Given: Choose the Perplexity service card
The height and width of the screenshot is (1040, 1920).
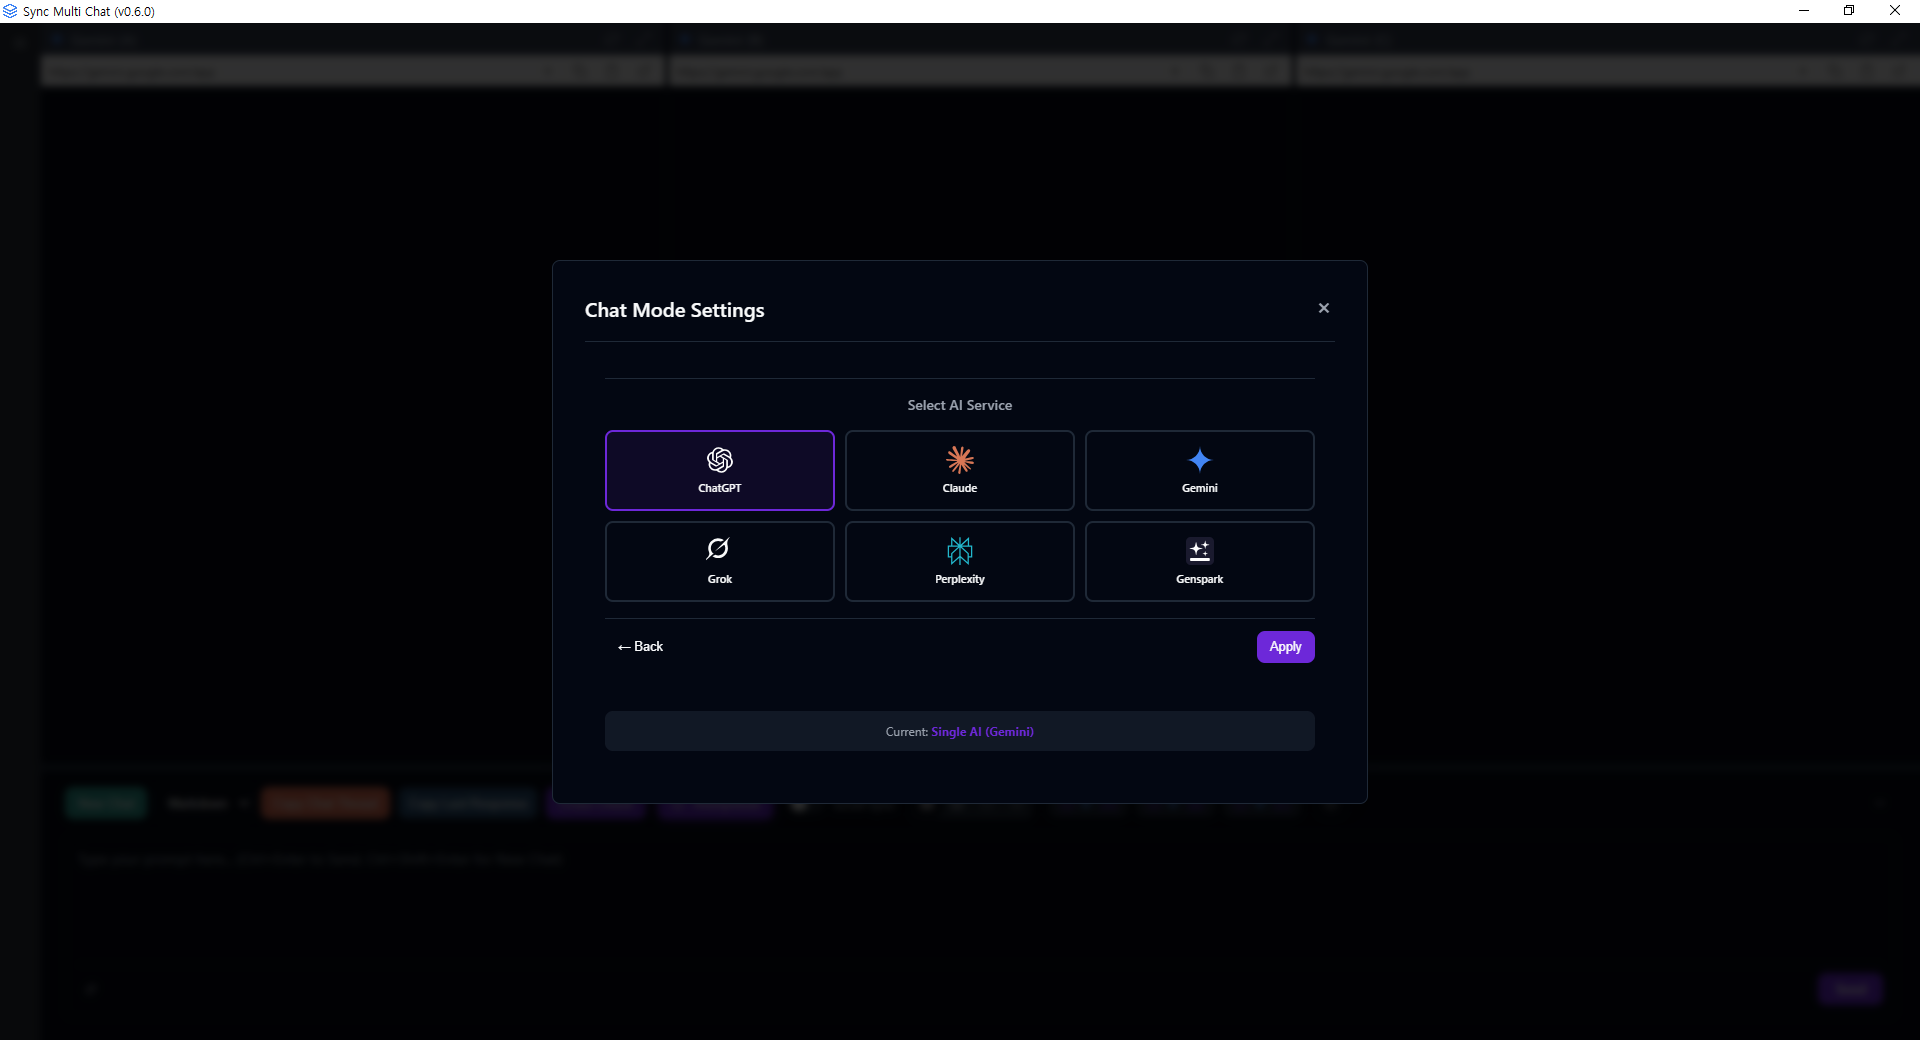Looking at the screenshot, I should point(960,561).
